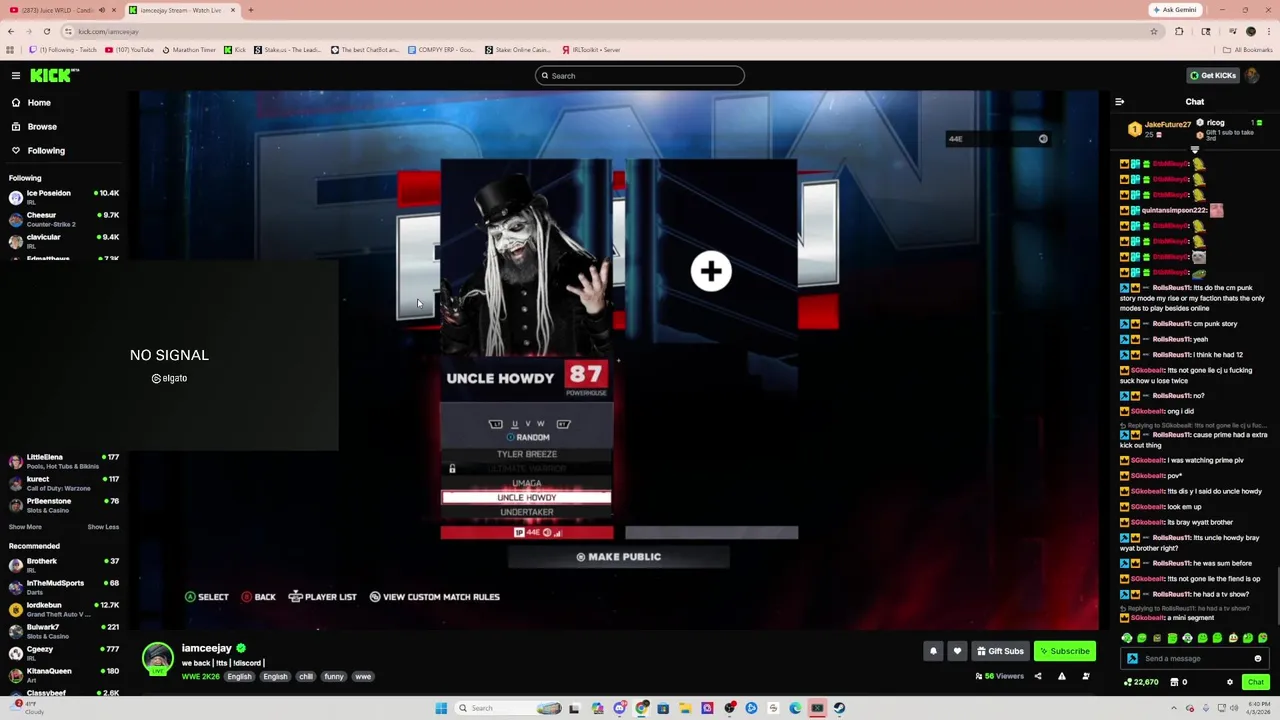The image size is (1280, 720).
Task: Open Ice Poseidon's channel in Following list
Action: 62,197
